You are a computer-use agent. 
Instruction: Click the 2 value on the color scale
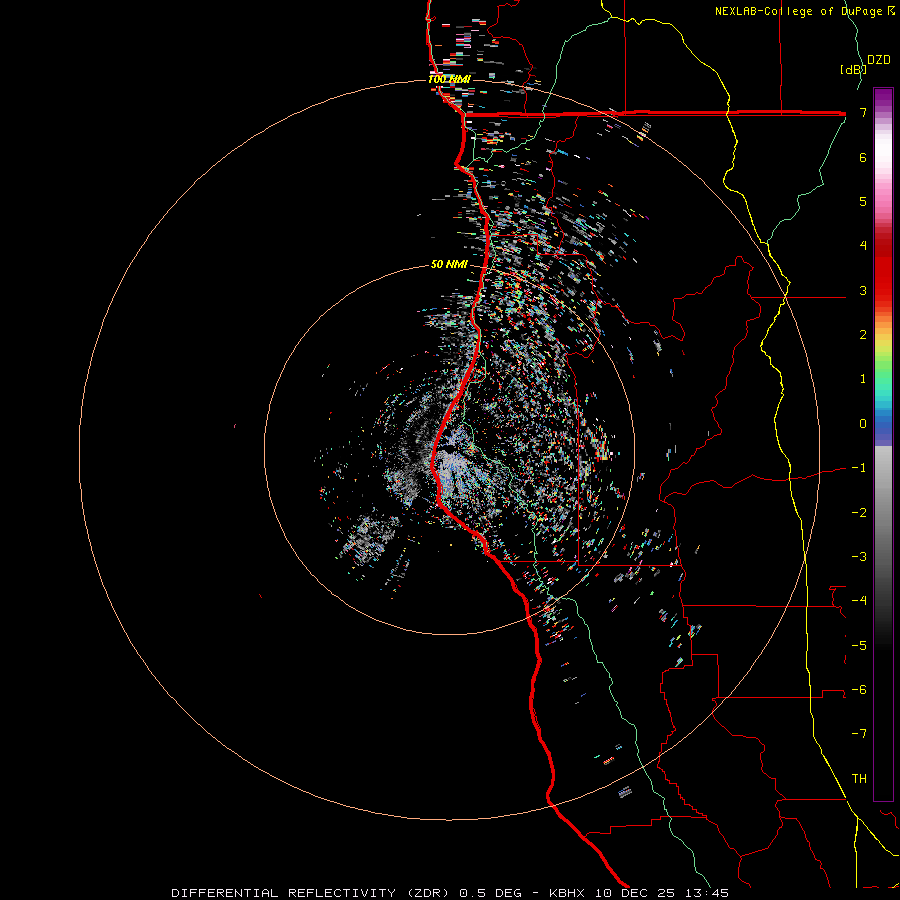pyautogui.click(x=863, y=335)
